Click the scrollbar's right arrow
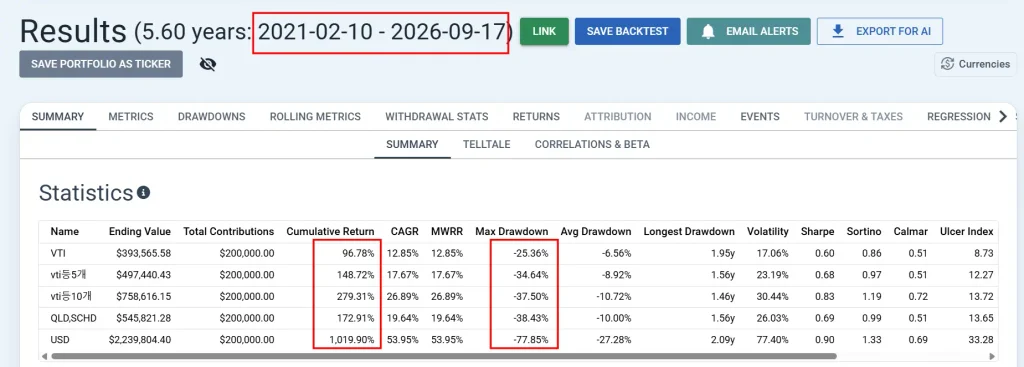The width and height of the screenshot is (1024, 367). pyautogui.click(x=993, y=357)
